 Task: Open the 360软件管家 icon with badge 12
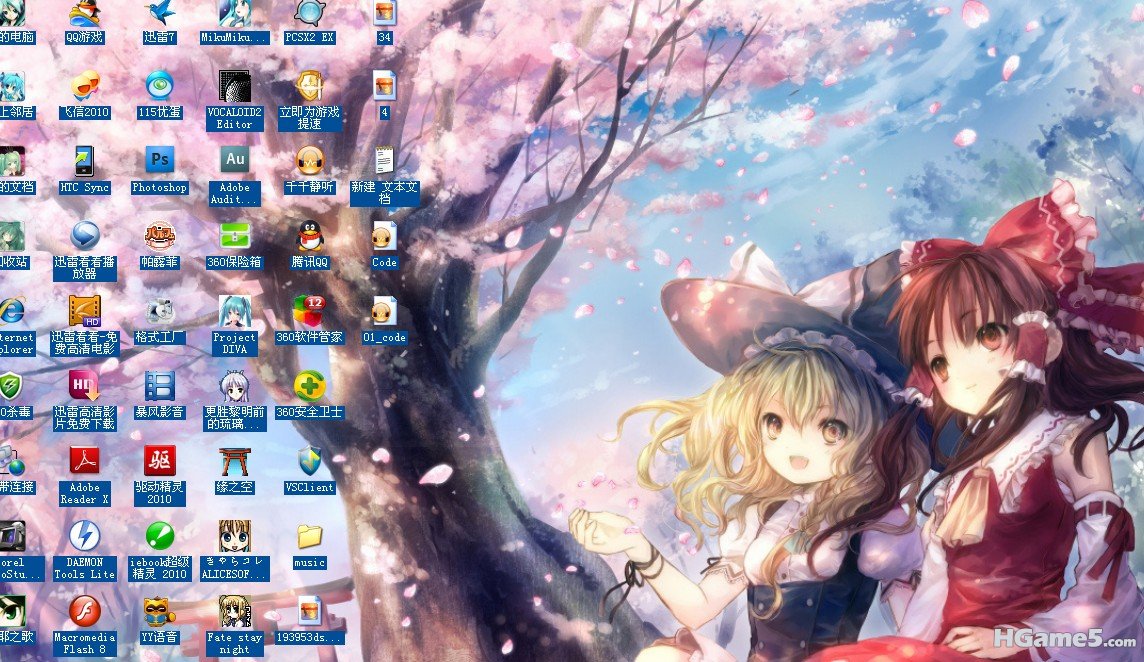(x=309, y=312)
